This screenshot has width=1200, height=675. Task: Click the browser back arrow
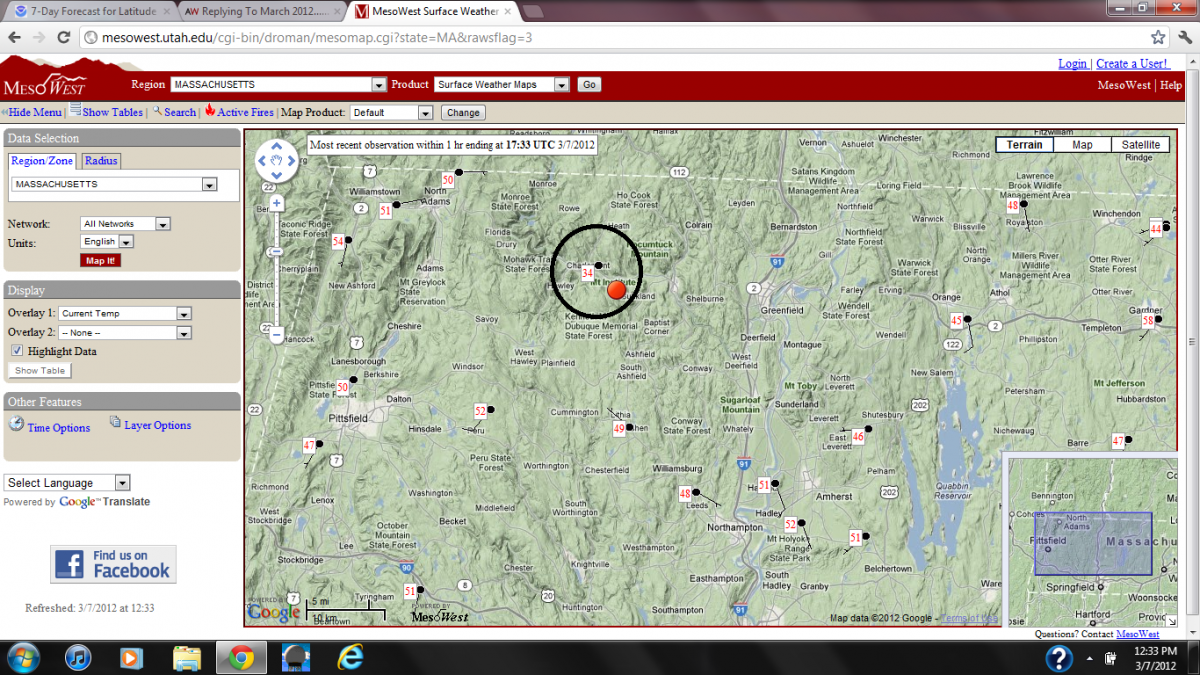point(14,37)
